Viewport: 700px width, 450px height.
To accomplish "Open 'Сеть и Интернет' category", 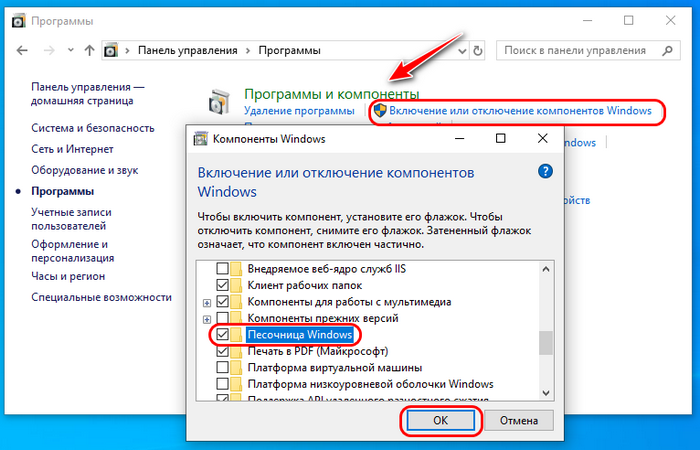I will 72,149.
